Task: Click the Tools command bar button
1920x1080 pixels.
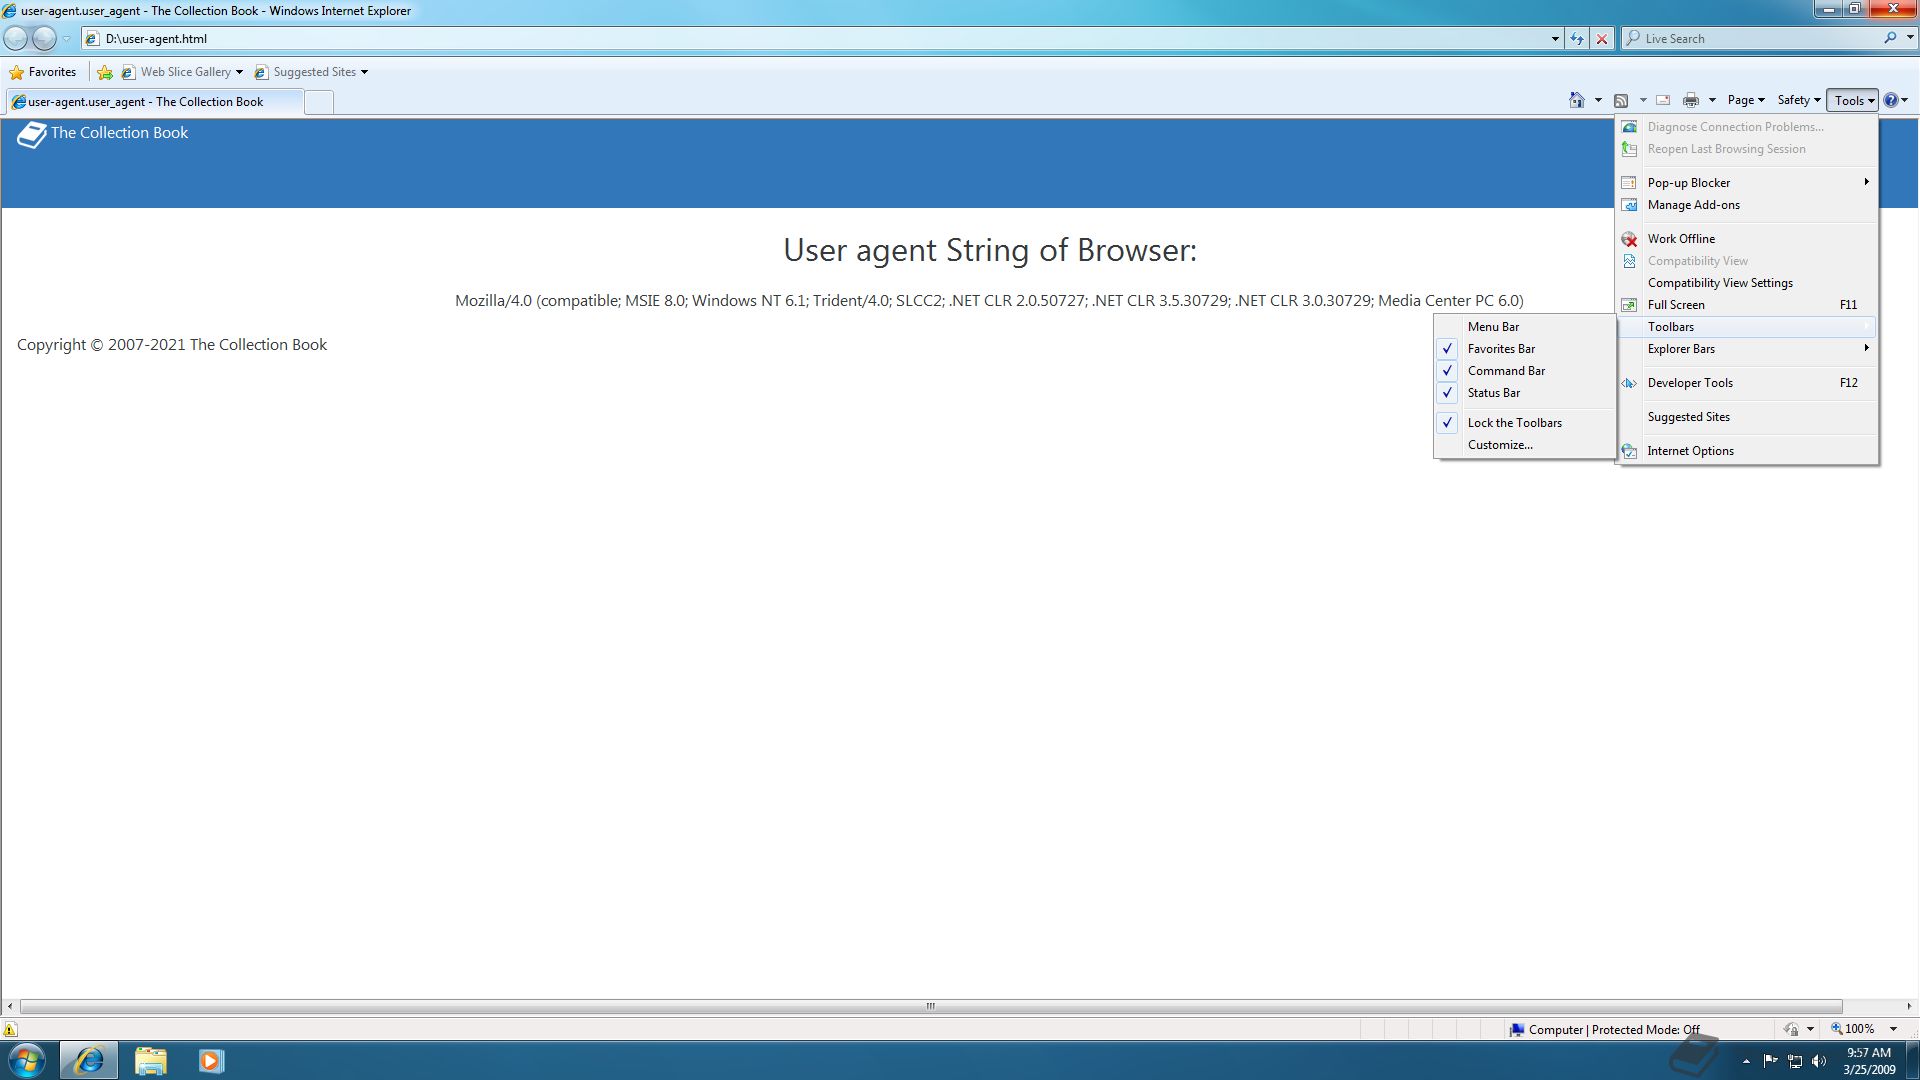Action: 1852,100
